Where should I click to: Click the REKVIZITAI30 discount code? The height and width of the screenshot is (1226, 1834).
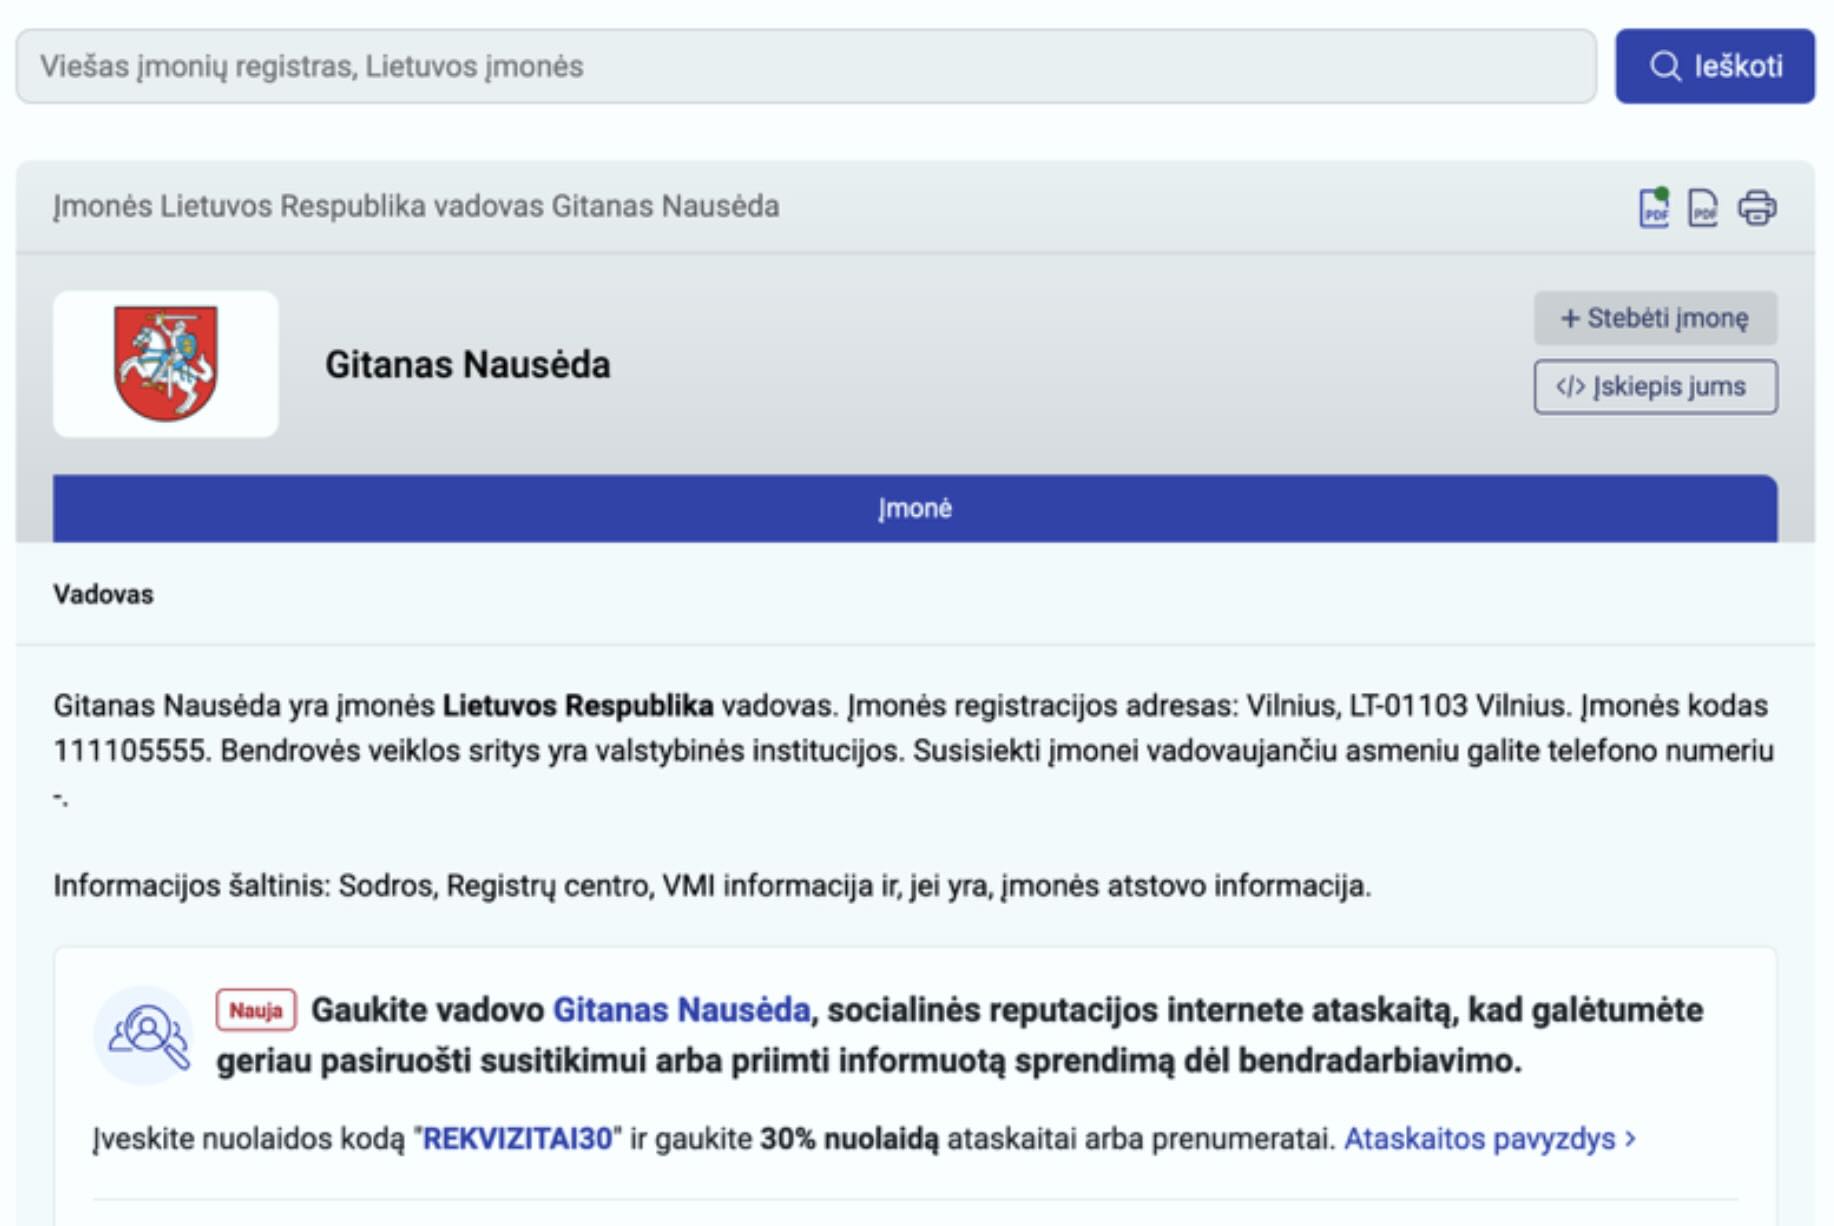pos(517,1139)
